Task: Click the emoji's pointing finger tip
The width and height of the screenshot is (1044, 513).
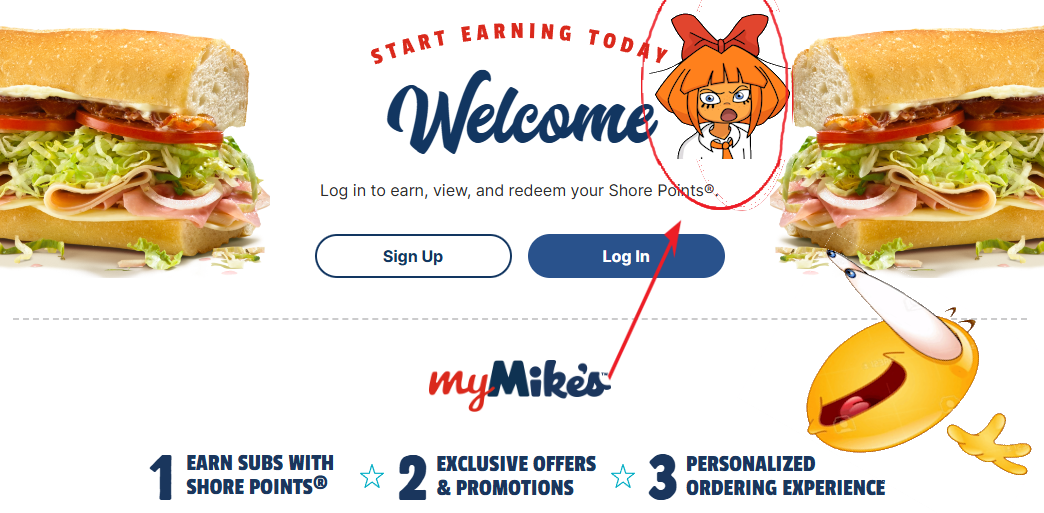Action: [x=836, y=258]
